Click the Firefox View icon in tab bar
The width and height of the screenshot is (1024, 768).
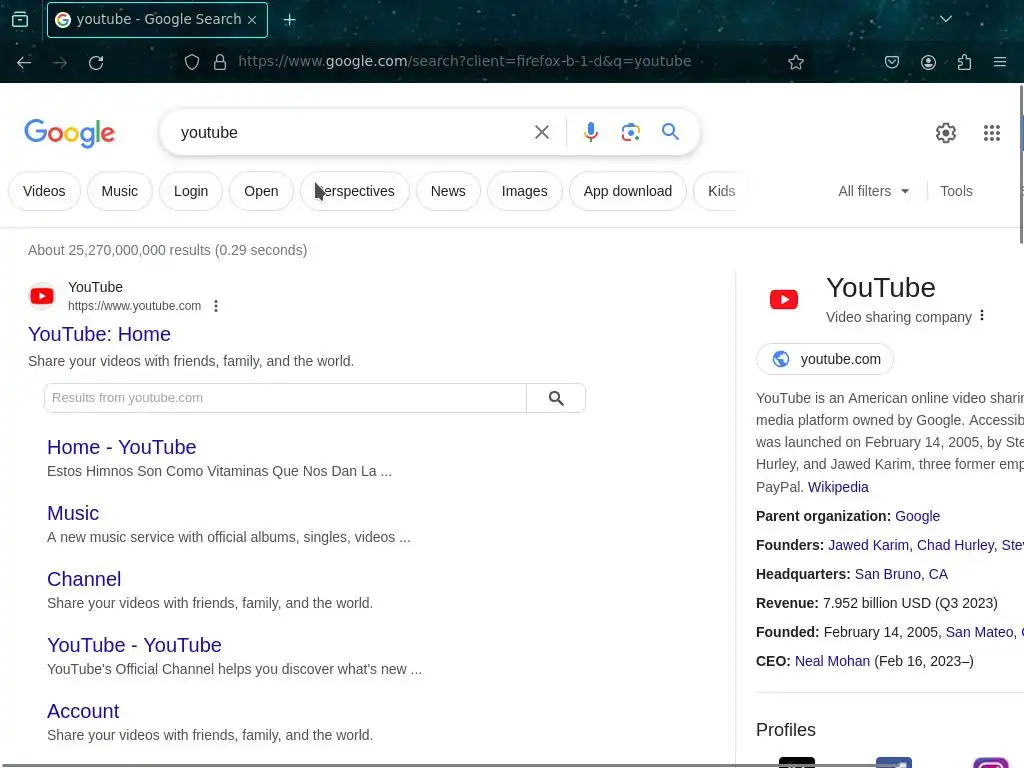coord(20,20)
